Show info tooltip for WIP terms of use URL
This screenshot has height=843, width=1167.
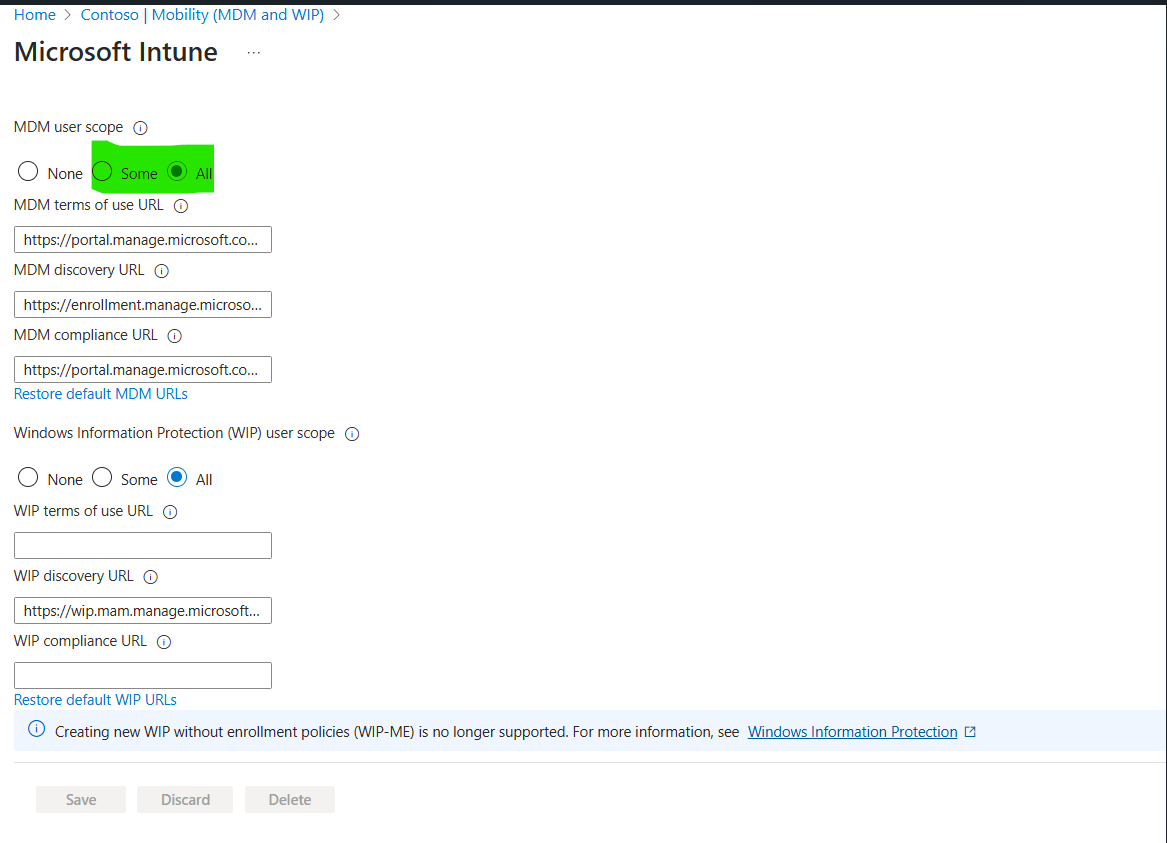[x=170, y=512]
